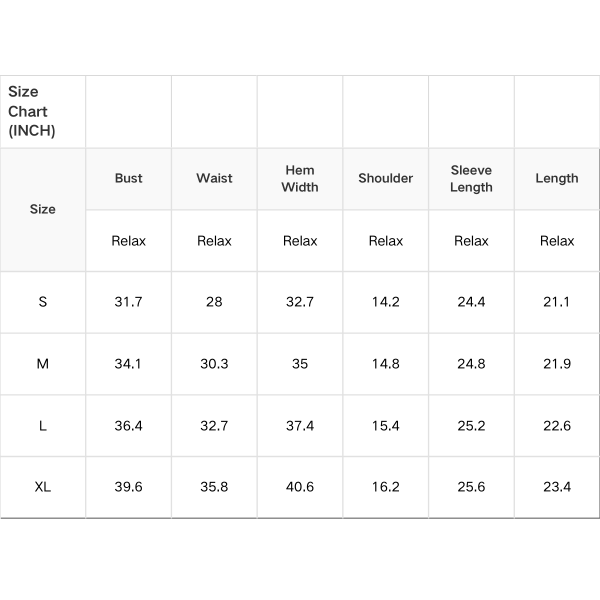This screenshot has height=600, width=600.
Task: Select the Sleeve Length column header
Action: coord(471,178)
